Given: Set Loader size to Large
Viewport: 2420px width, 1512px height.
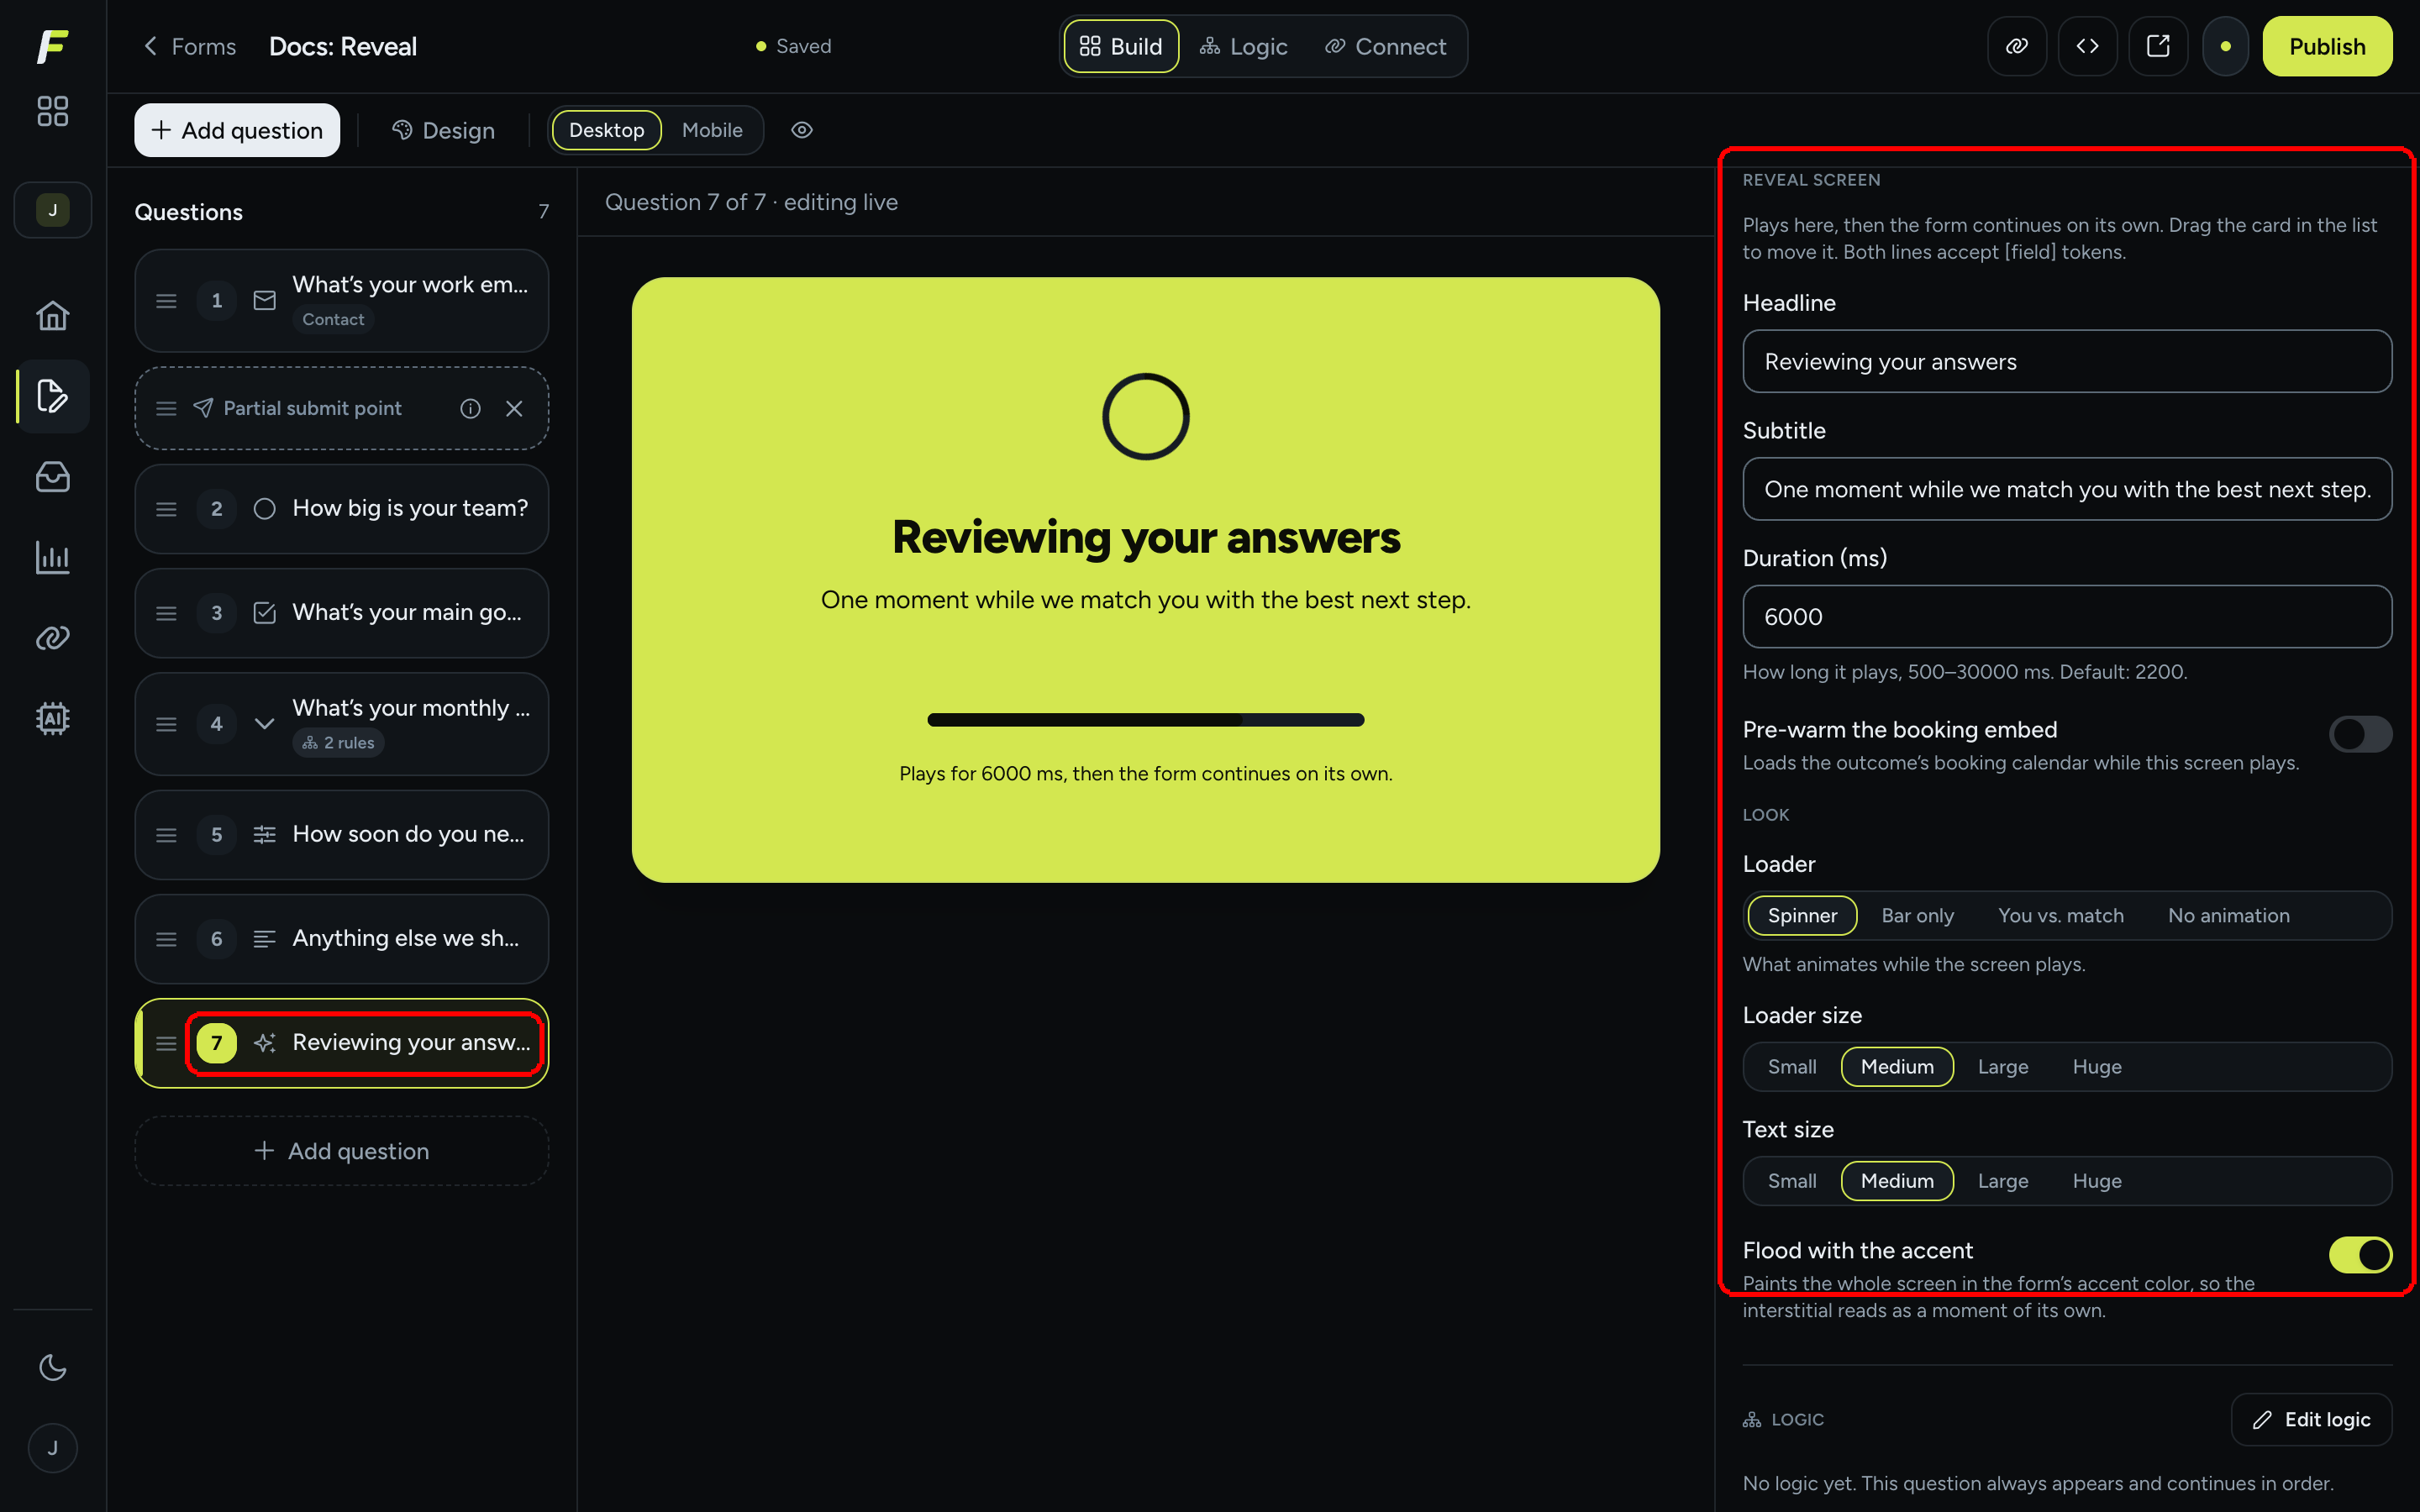Looking at the screenshot, I should click(2002, 1067).
